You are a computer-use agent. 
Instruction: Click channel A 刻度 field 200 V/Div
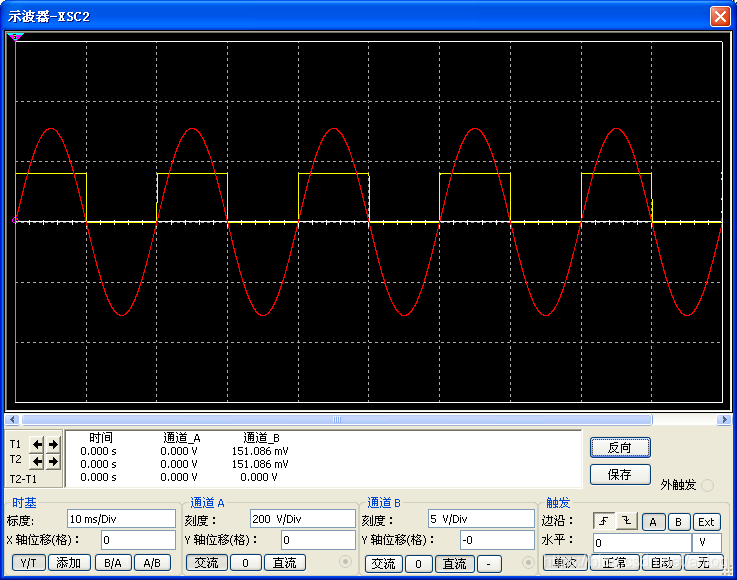(x=303, y=519)
